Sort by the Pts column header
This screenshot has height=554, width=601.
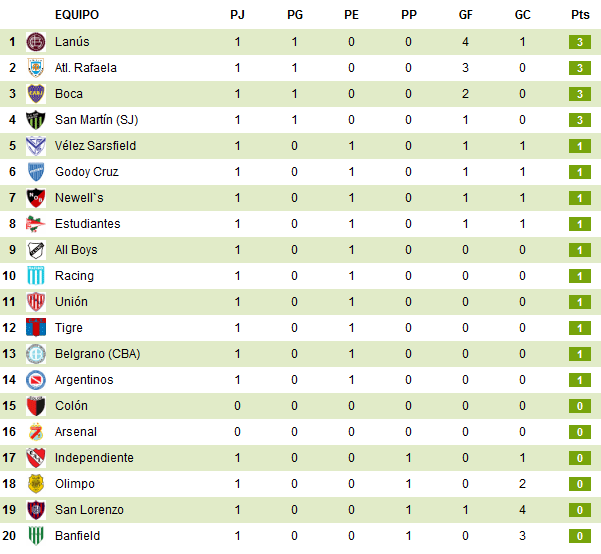coord(580,15)
